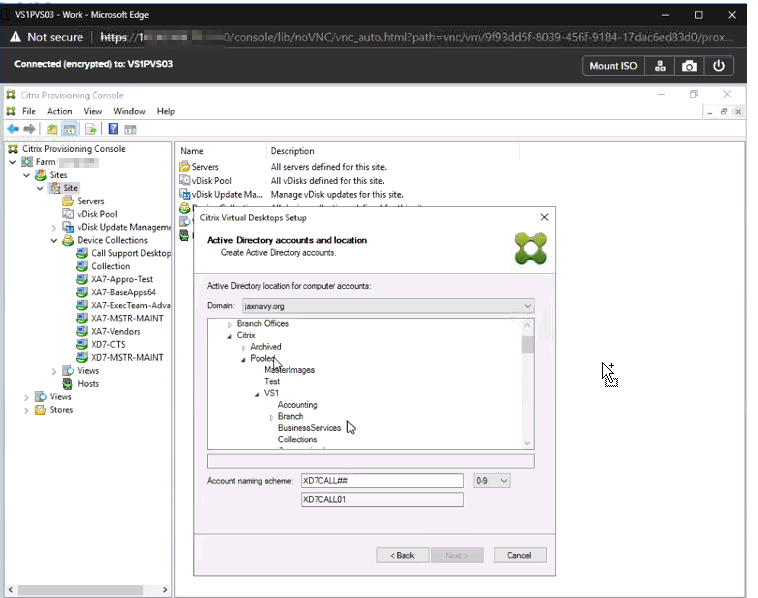Expand the Views node under Site
This screenshot has height=598, width=758.
54,371
